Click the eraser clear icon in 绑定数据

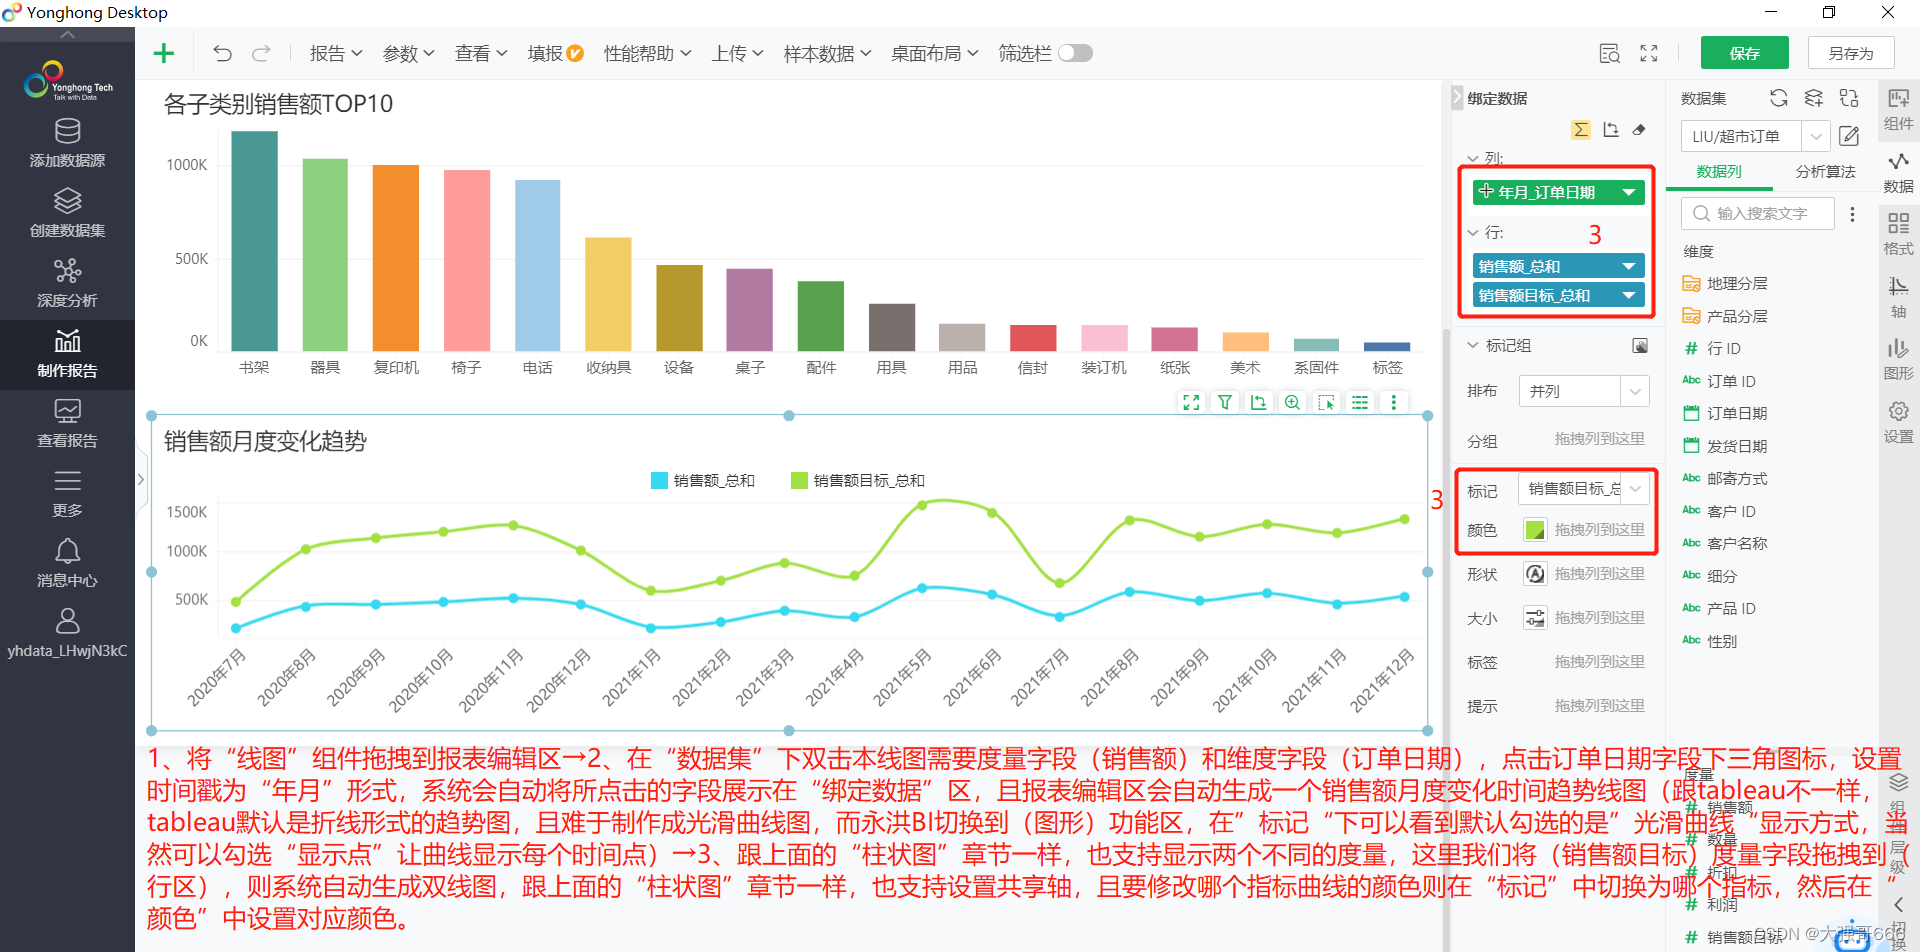[x=1639, y=130]
